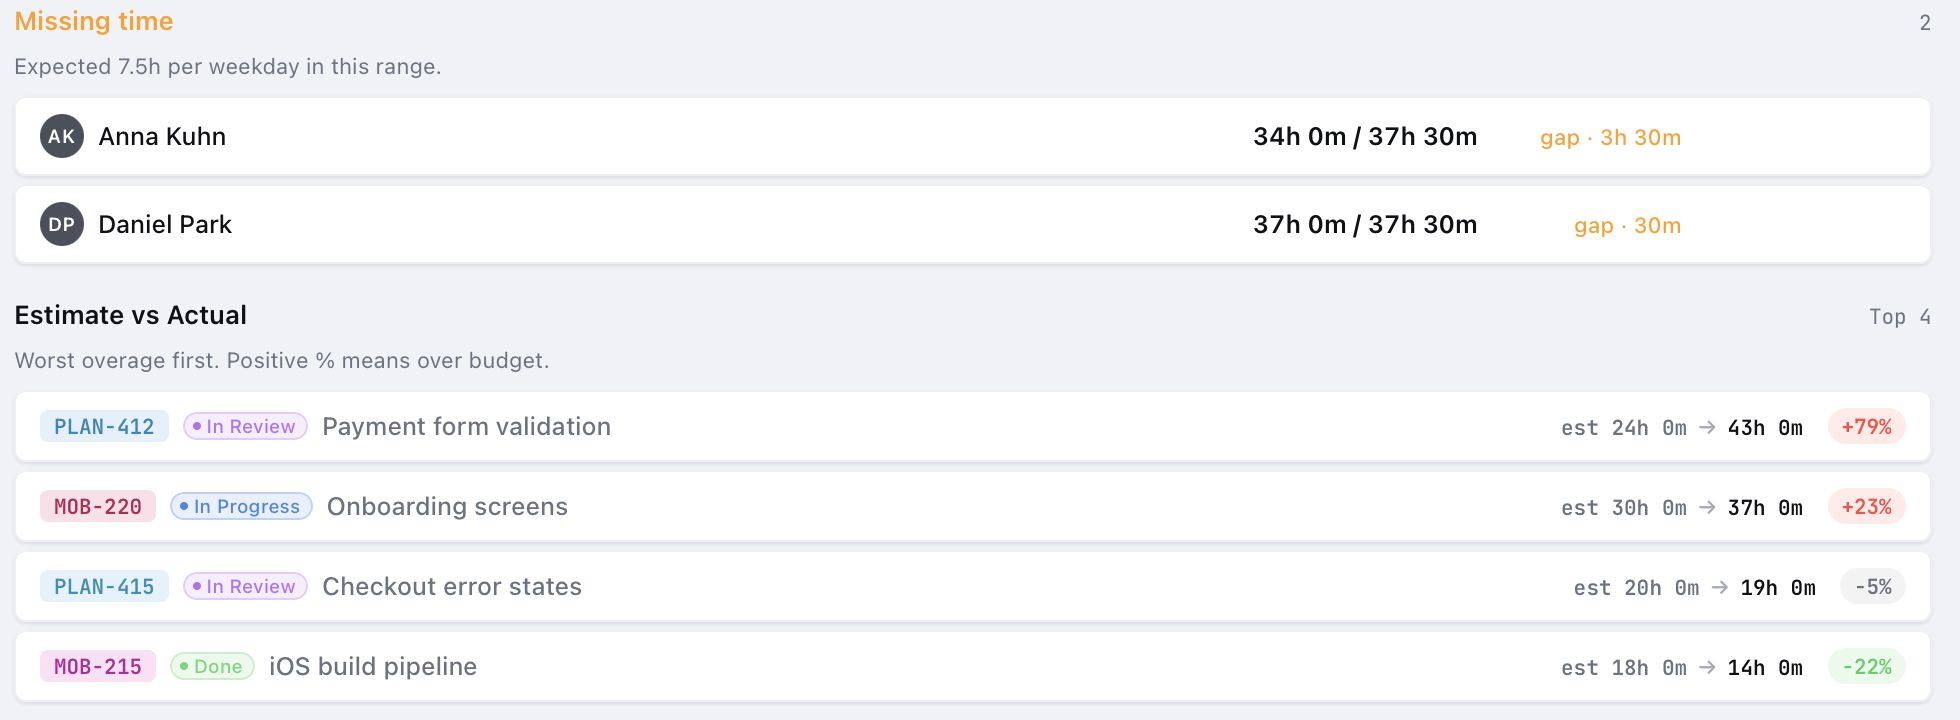Click the +23% overage badge
This screenshot has width=1960, height=720.
coord(1866,506)
